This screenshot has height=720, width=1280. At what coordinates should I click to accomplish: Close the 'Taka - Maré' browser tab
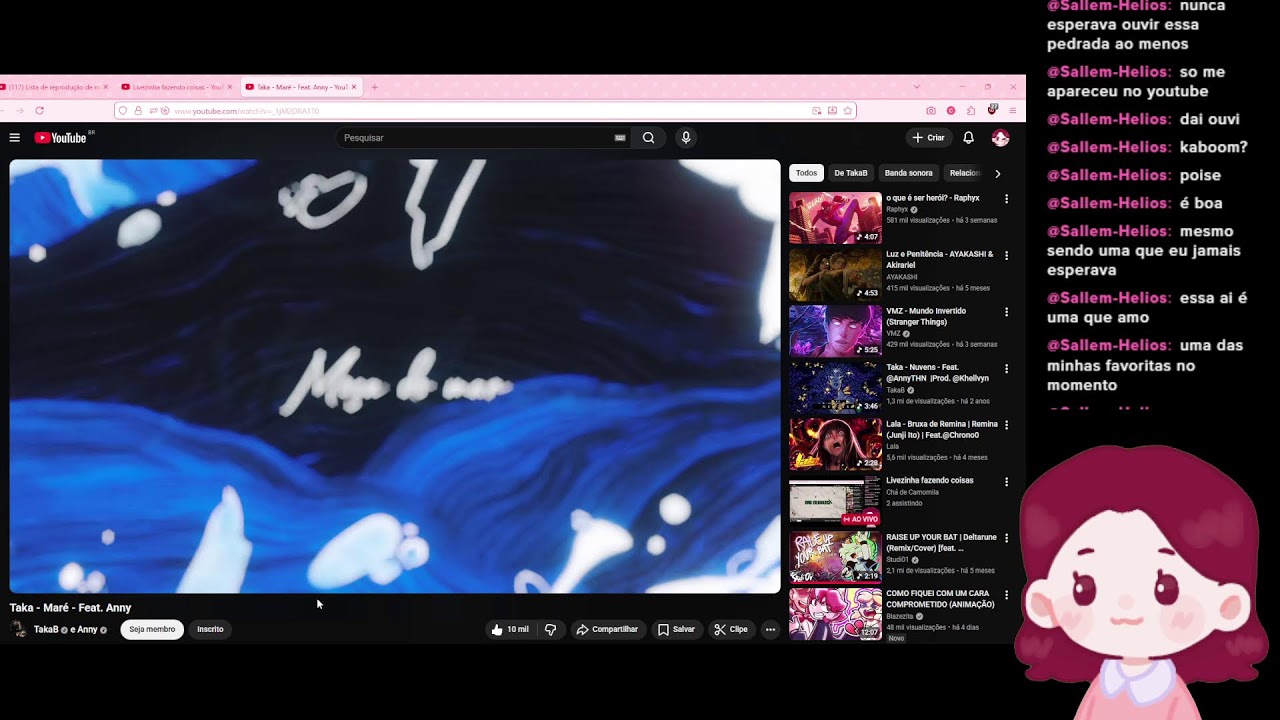354,87
